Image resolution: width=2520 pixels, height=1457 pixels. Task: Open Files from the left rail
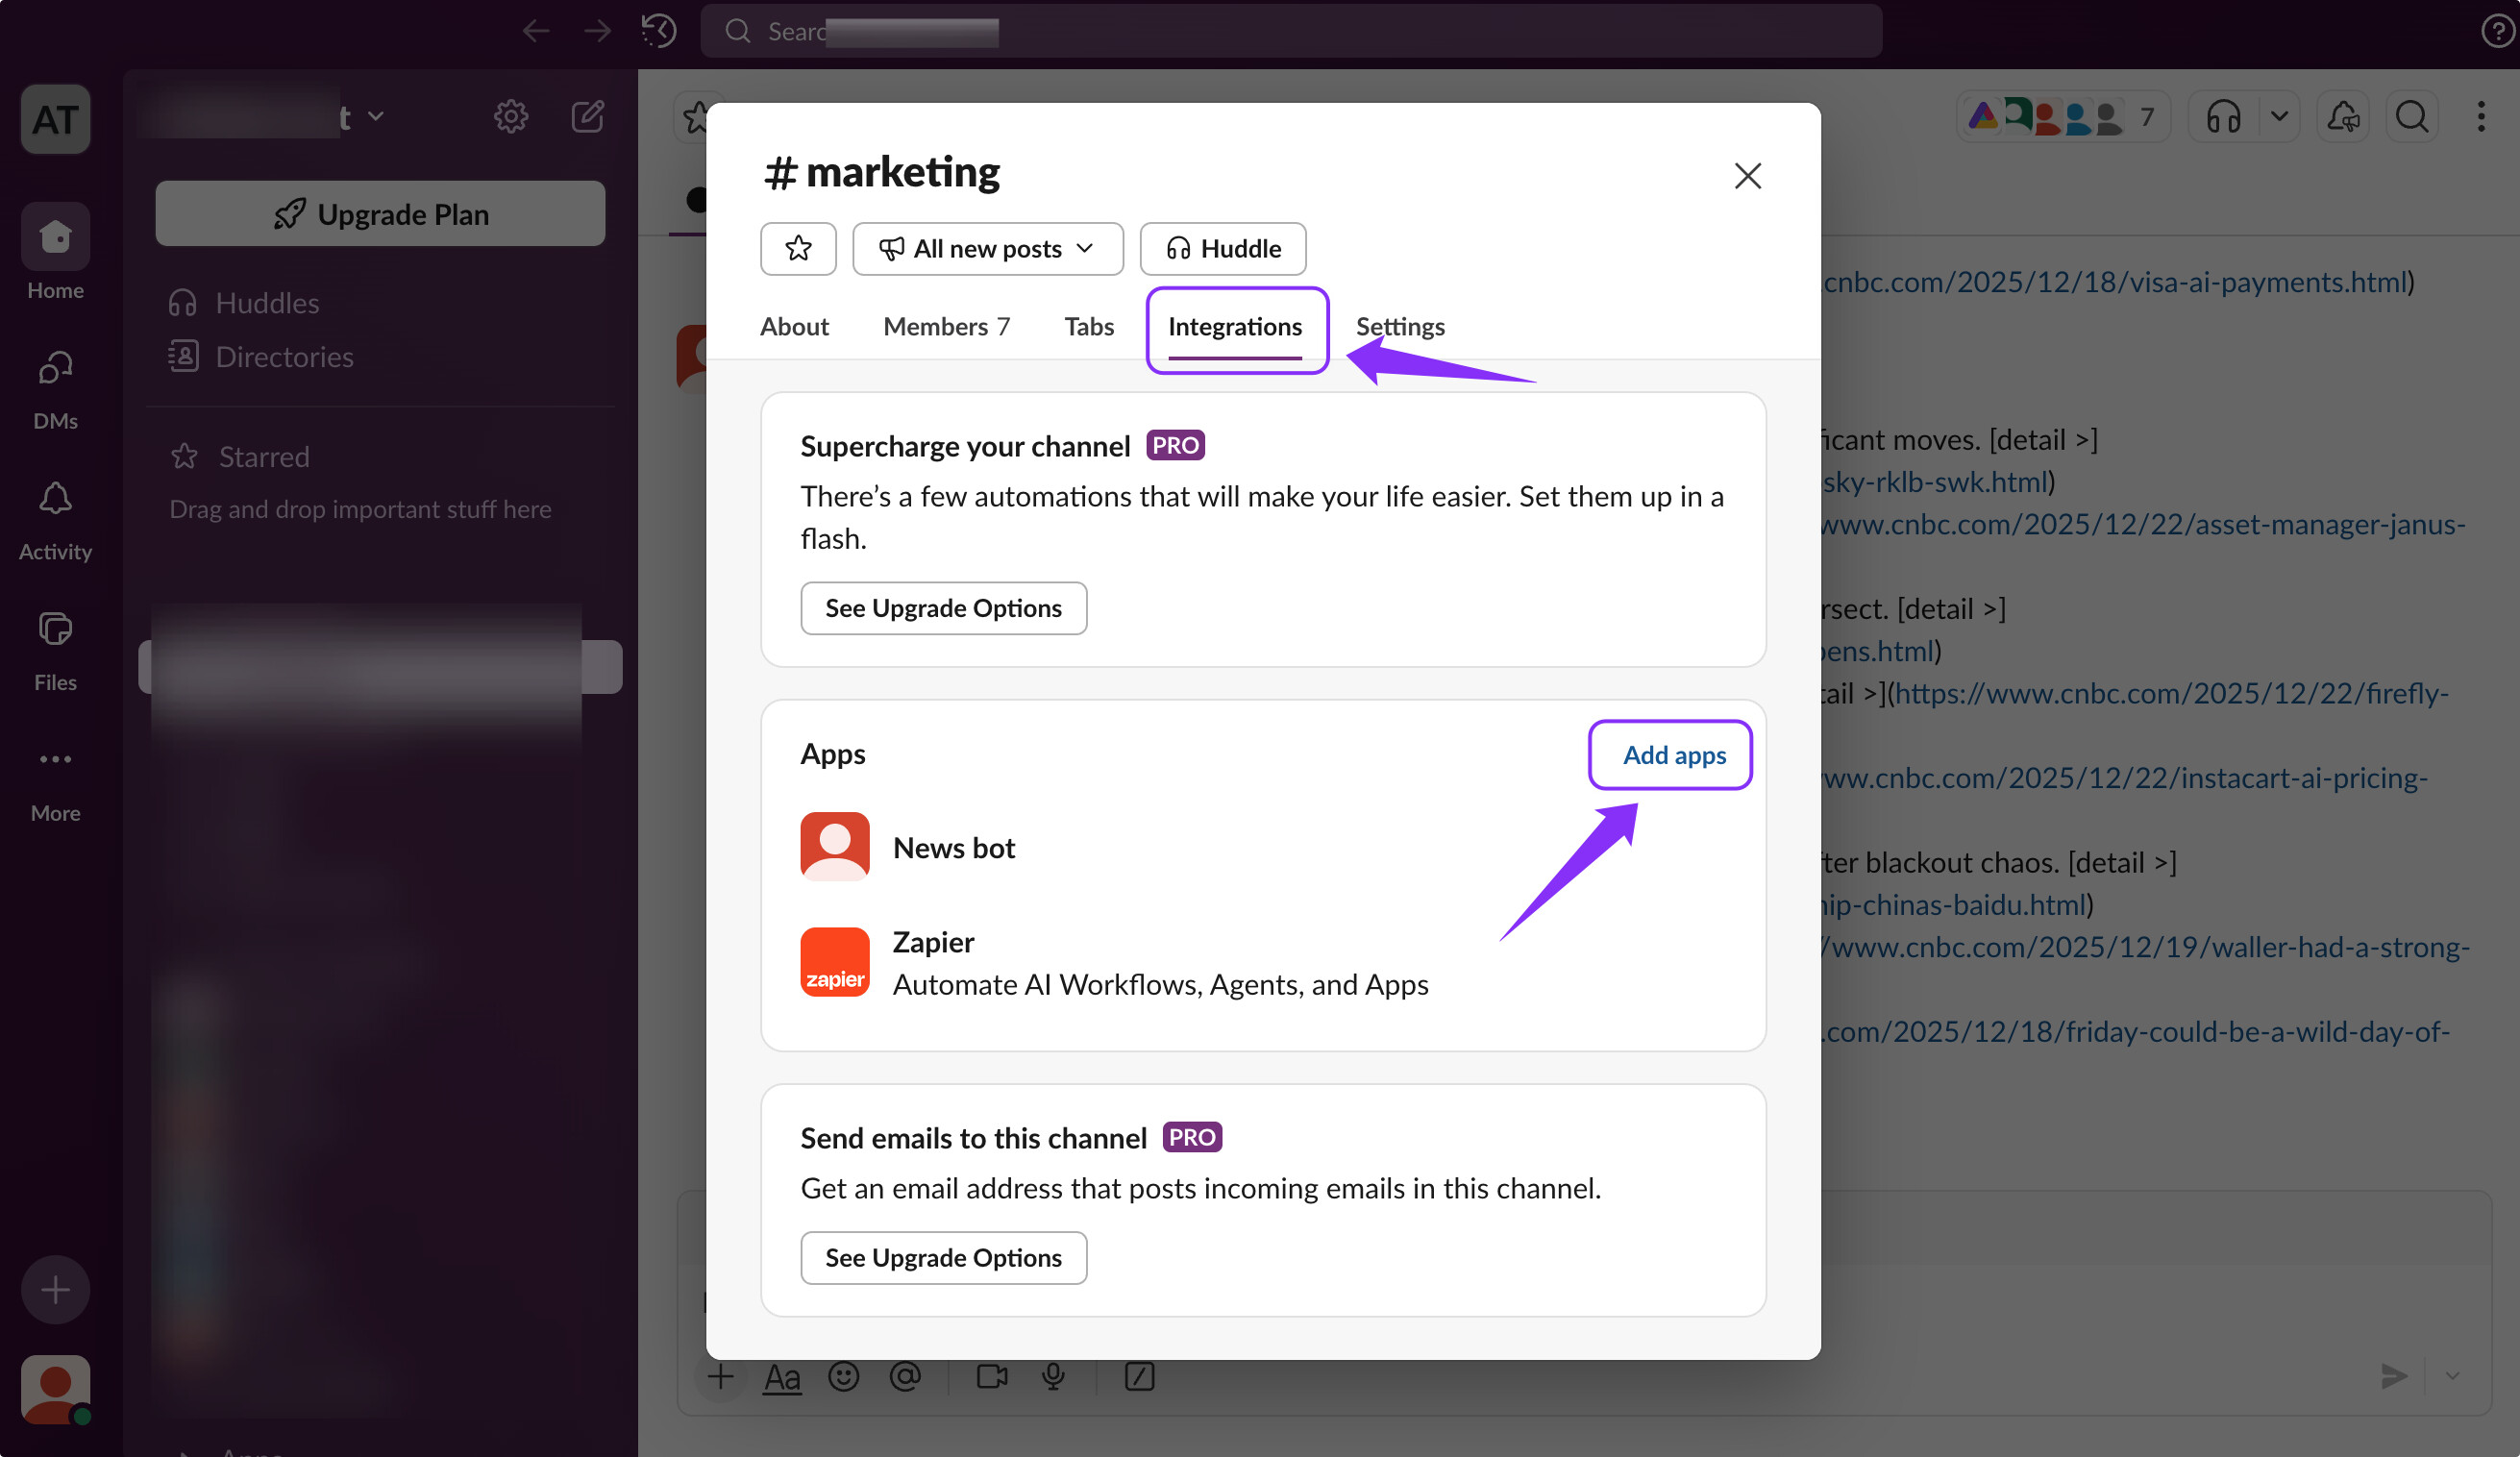tap(55, 630)
